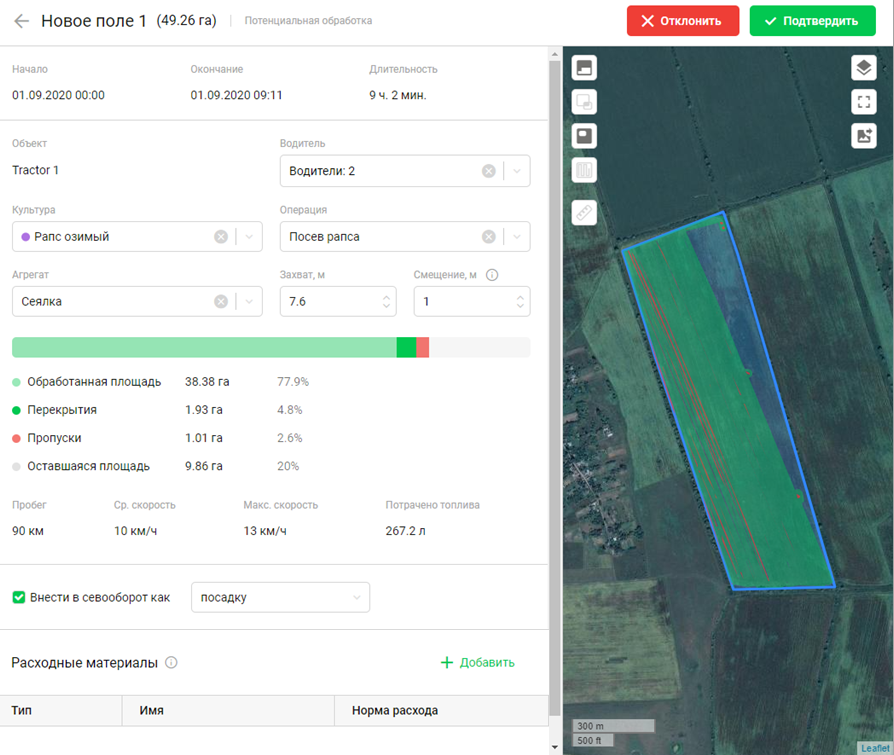This screenshot has width=894, height=755.
Task: Click the processed area progress bar
Action: (204, 347)
